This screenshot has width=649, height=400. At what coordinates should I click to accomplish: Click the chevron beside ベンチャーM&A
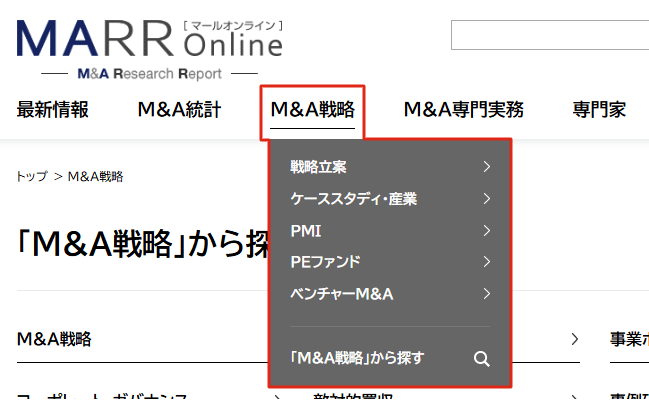click(487, 294)
